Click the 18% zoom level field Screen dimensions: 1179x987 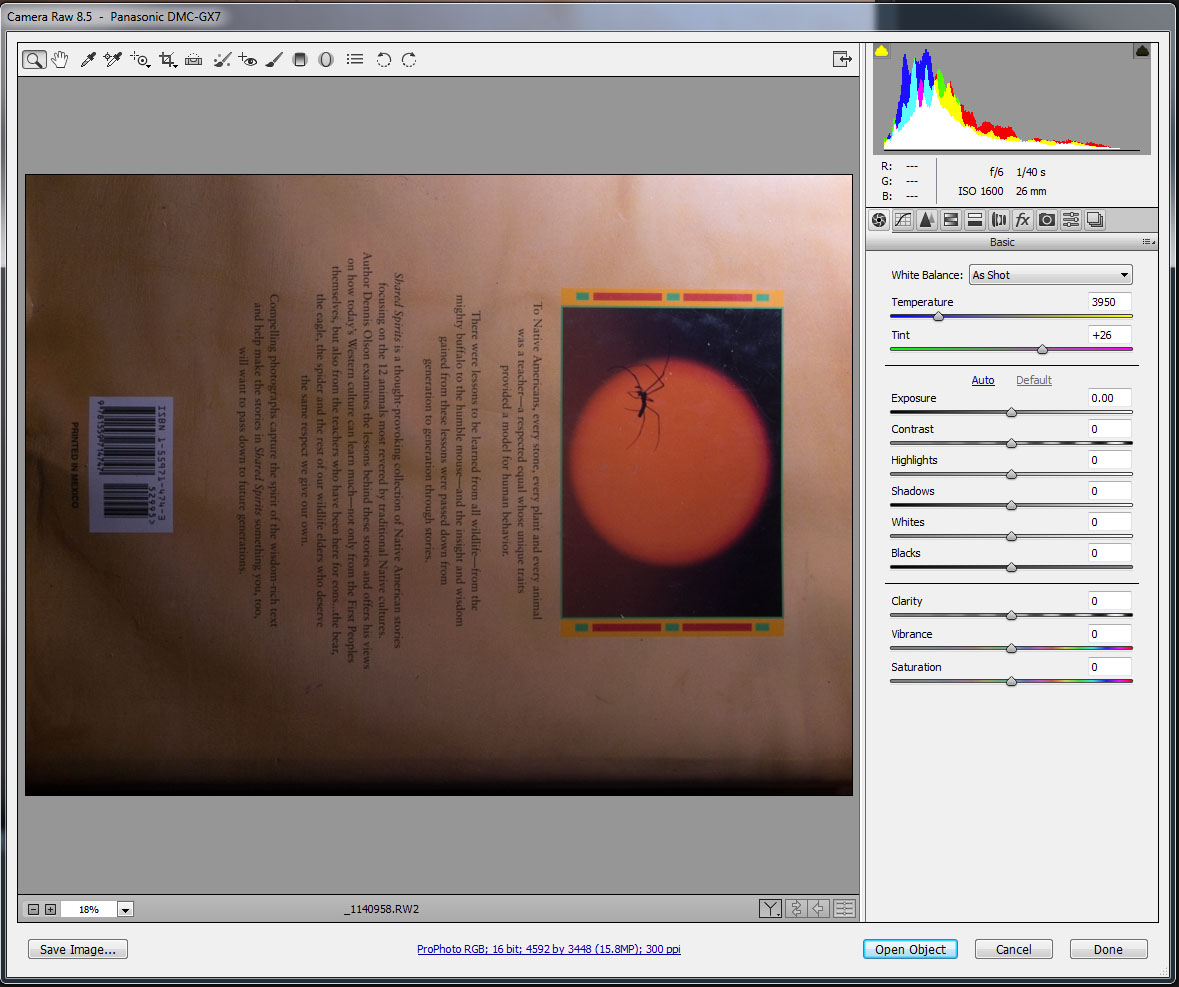(x=89, y=910)
